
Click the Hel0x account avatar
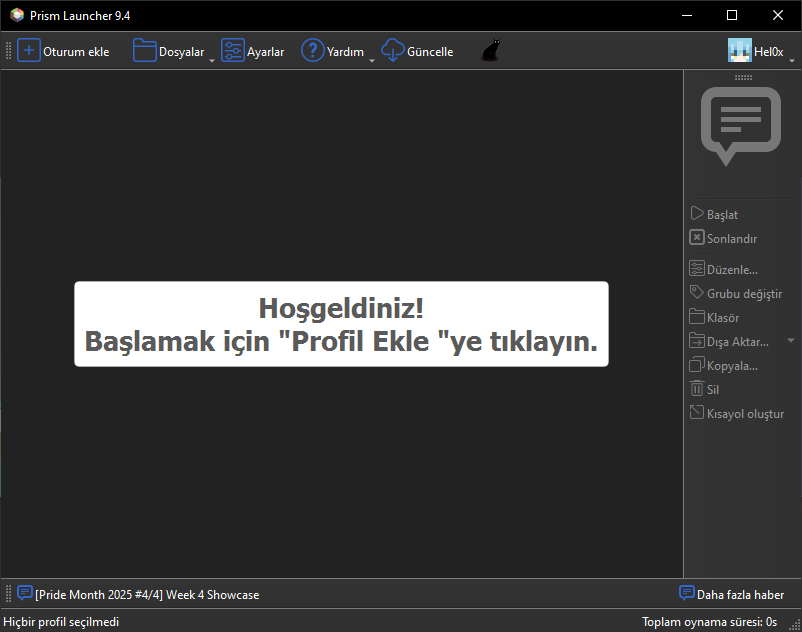[x=740, y=51]
